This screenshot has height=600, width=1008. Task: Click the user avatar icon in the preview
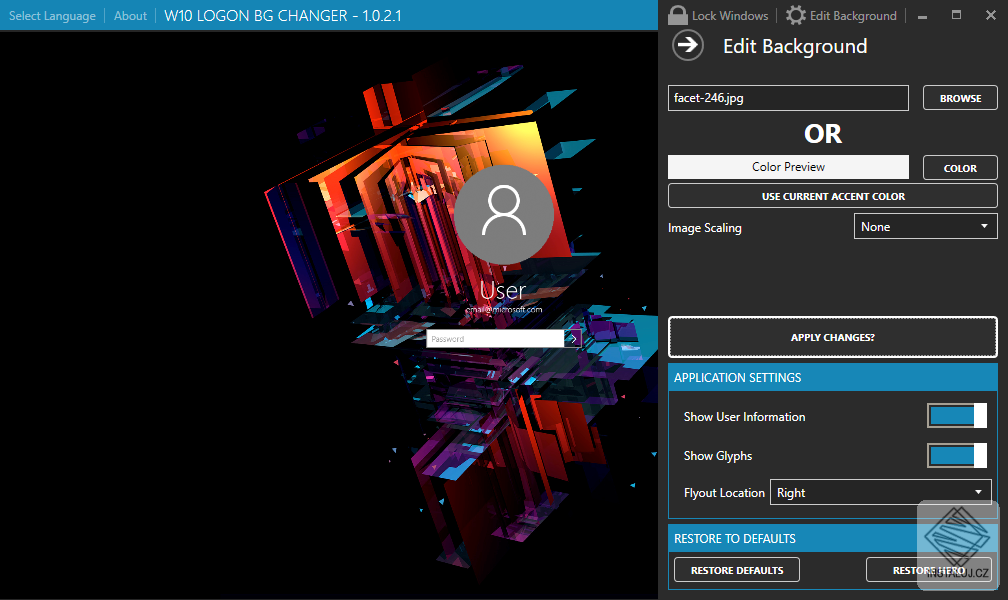[x=504, y=214]
